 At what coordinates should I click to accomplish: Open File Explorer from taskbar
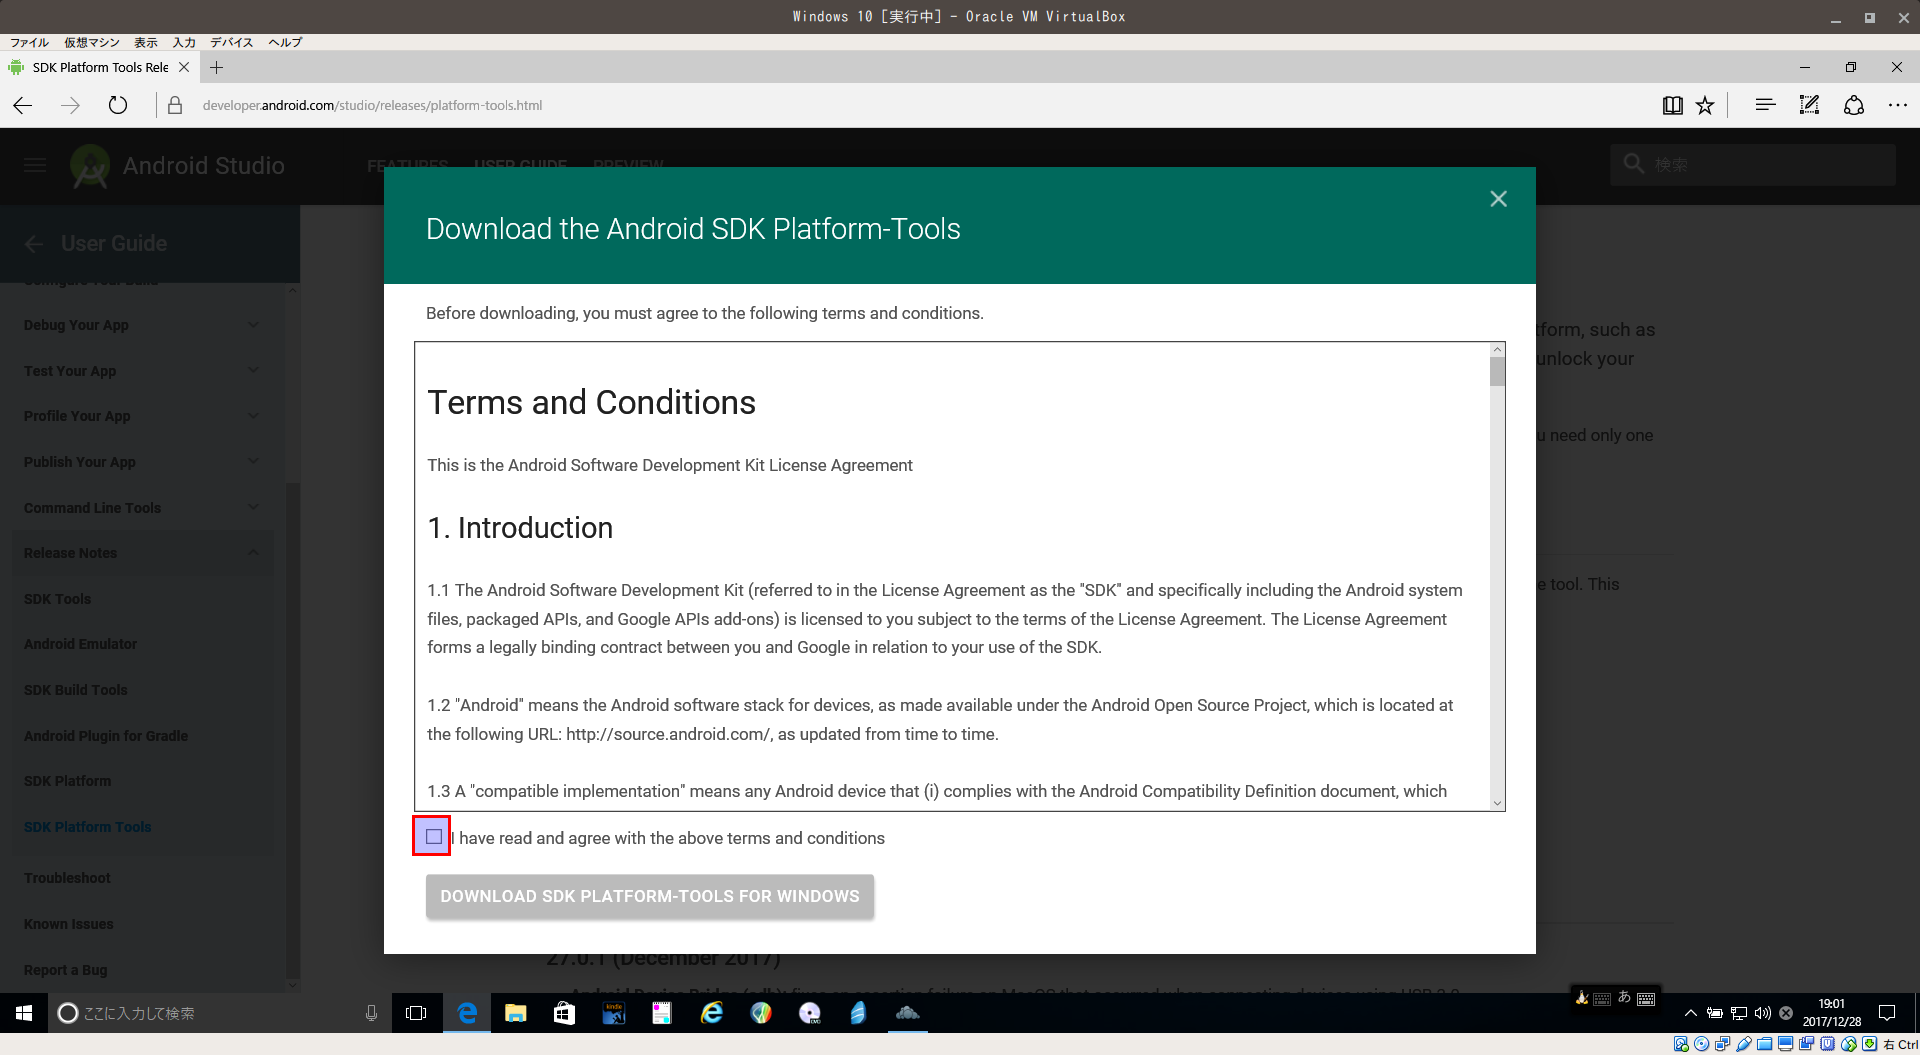coord(515,1013)
